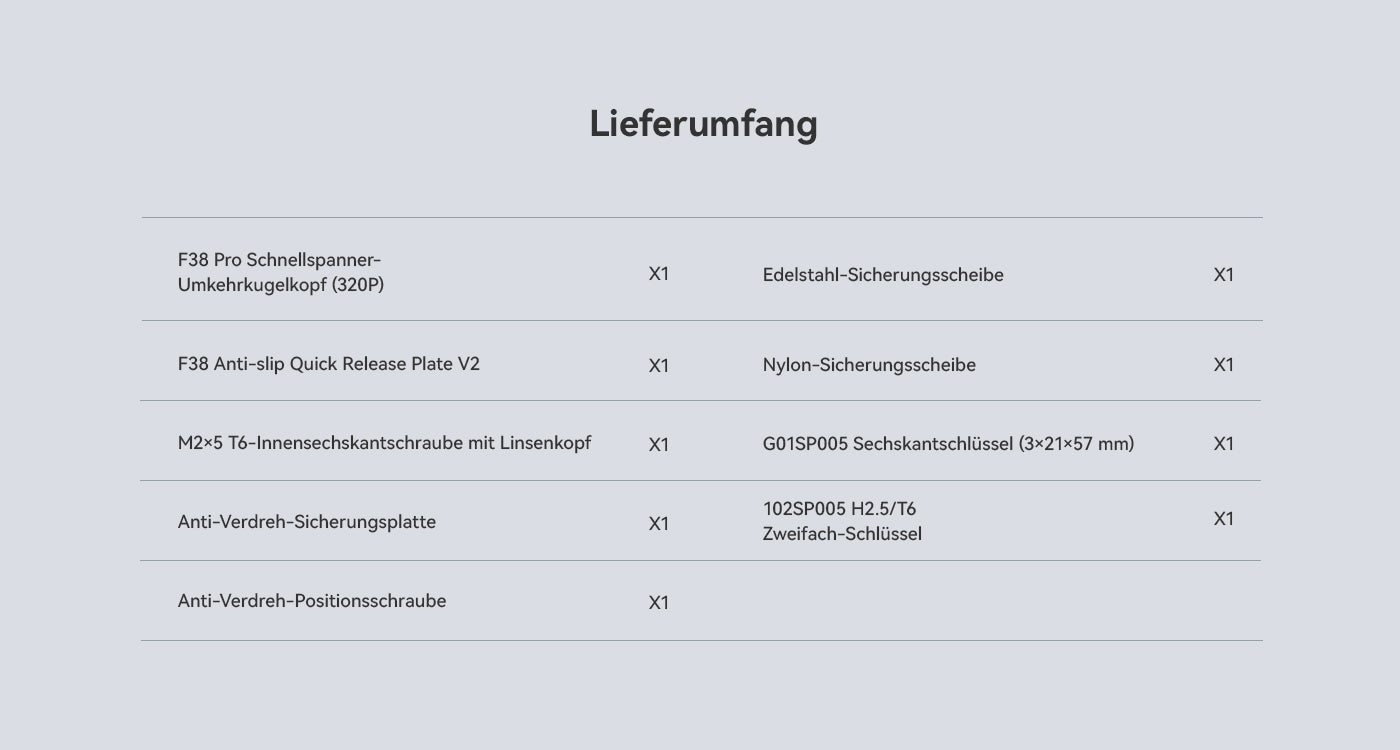Select the Anti-Verdreh-Positionsschraube item
The width and height of the screenshot is (1400, 750).
pyautogui.click(x=312, y=601)
